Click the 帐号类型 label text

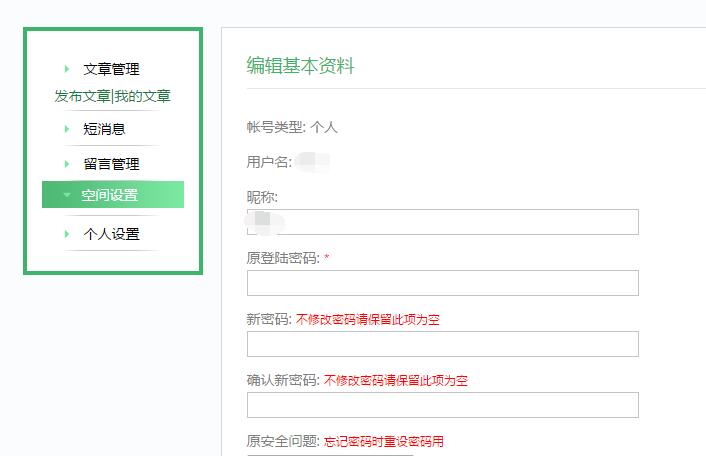click(x=276, y=127)
